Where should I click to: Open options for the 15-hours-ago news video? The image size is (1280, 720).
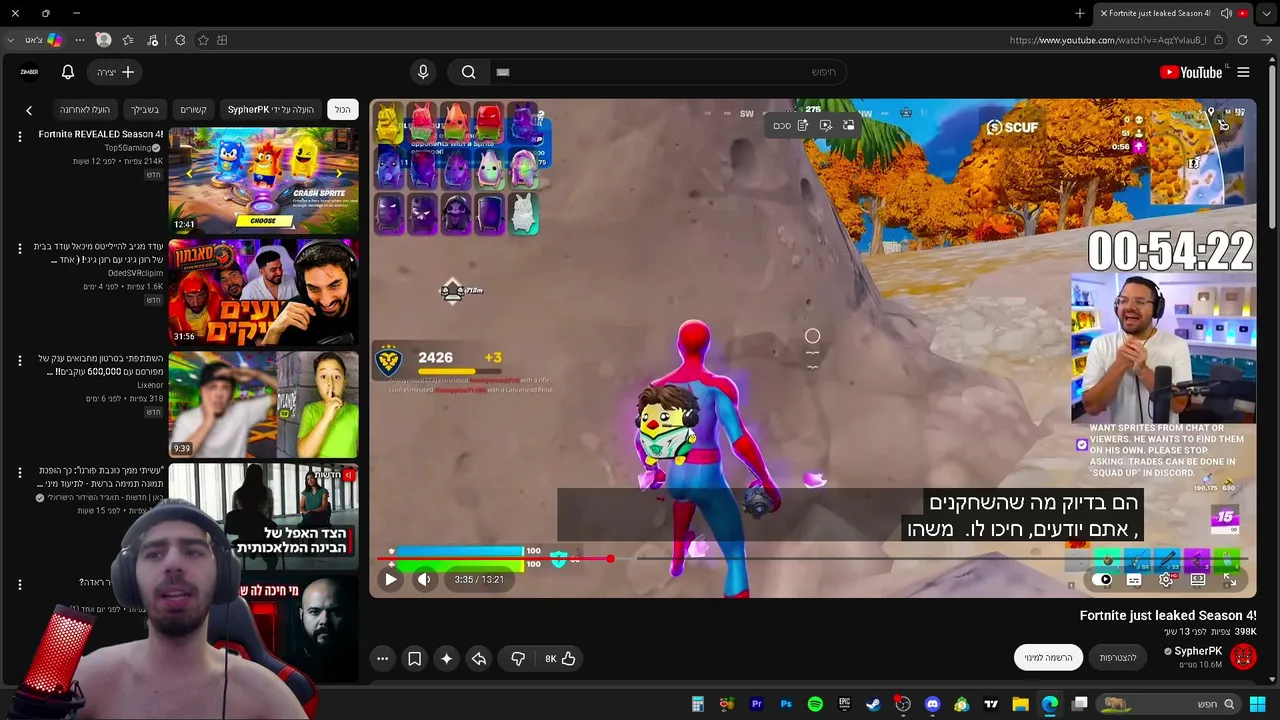[x=19, y=472]
